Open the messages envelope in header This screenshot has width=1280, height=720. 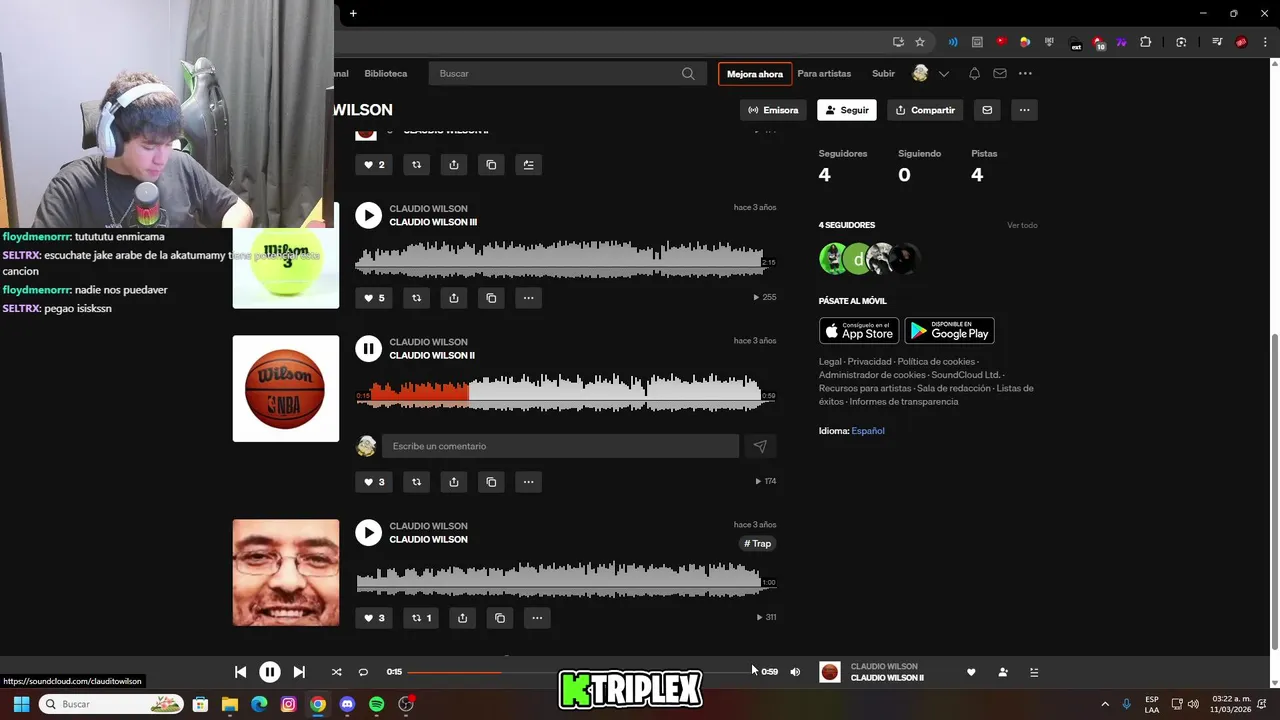click(1000, 74)
